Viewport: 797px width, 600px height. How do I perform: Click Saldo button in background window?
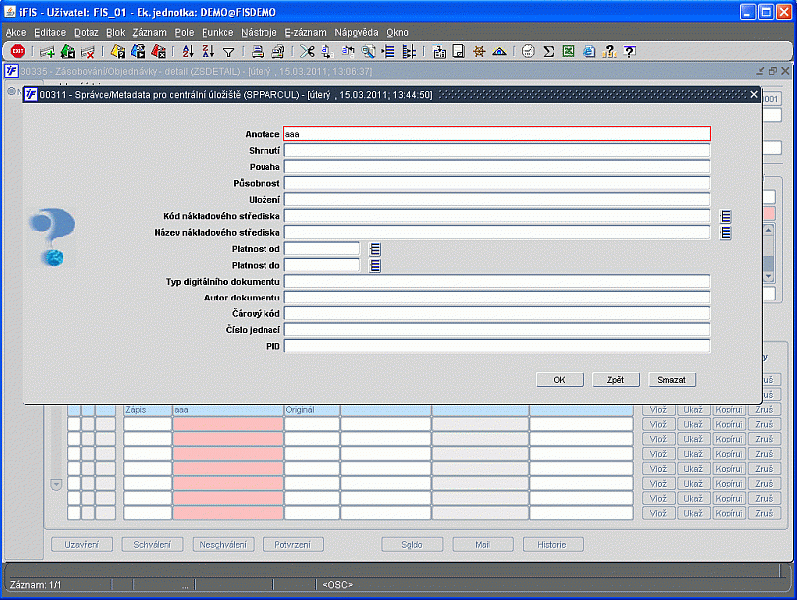click(x=412, y=545)
